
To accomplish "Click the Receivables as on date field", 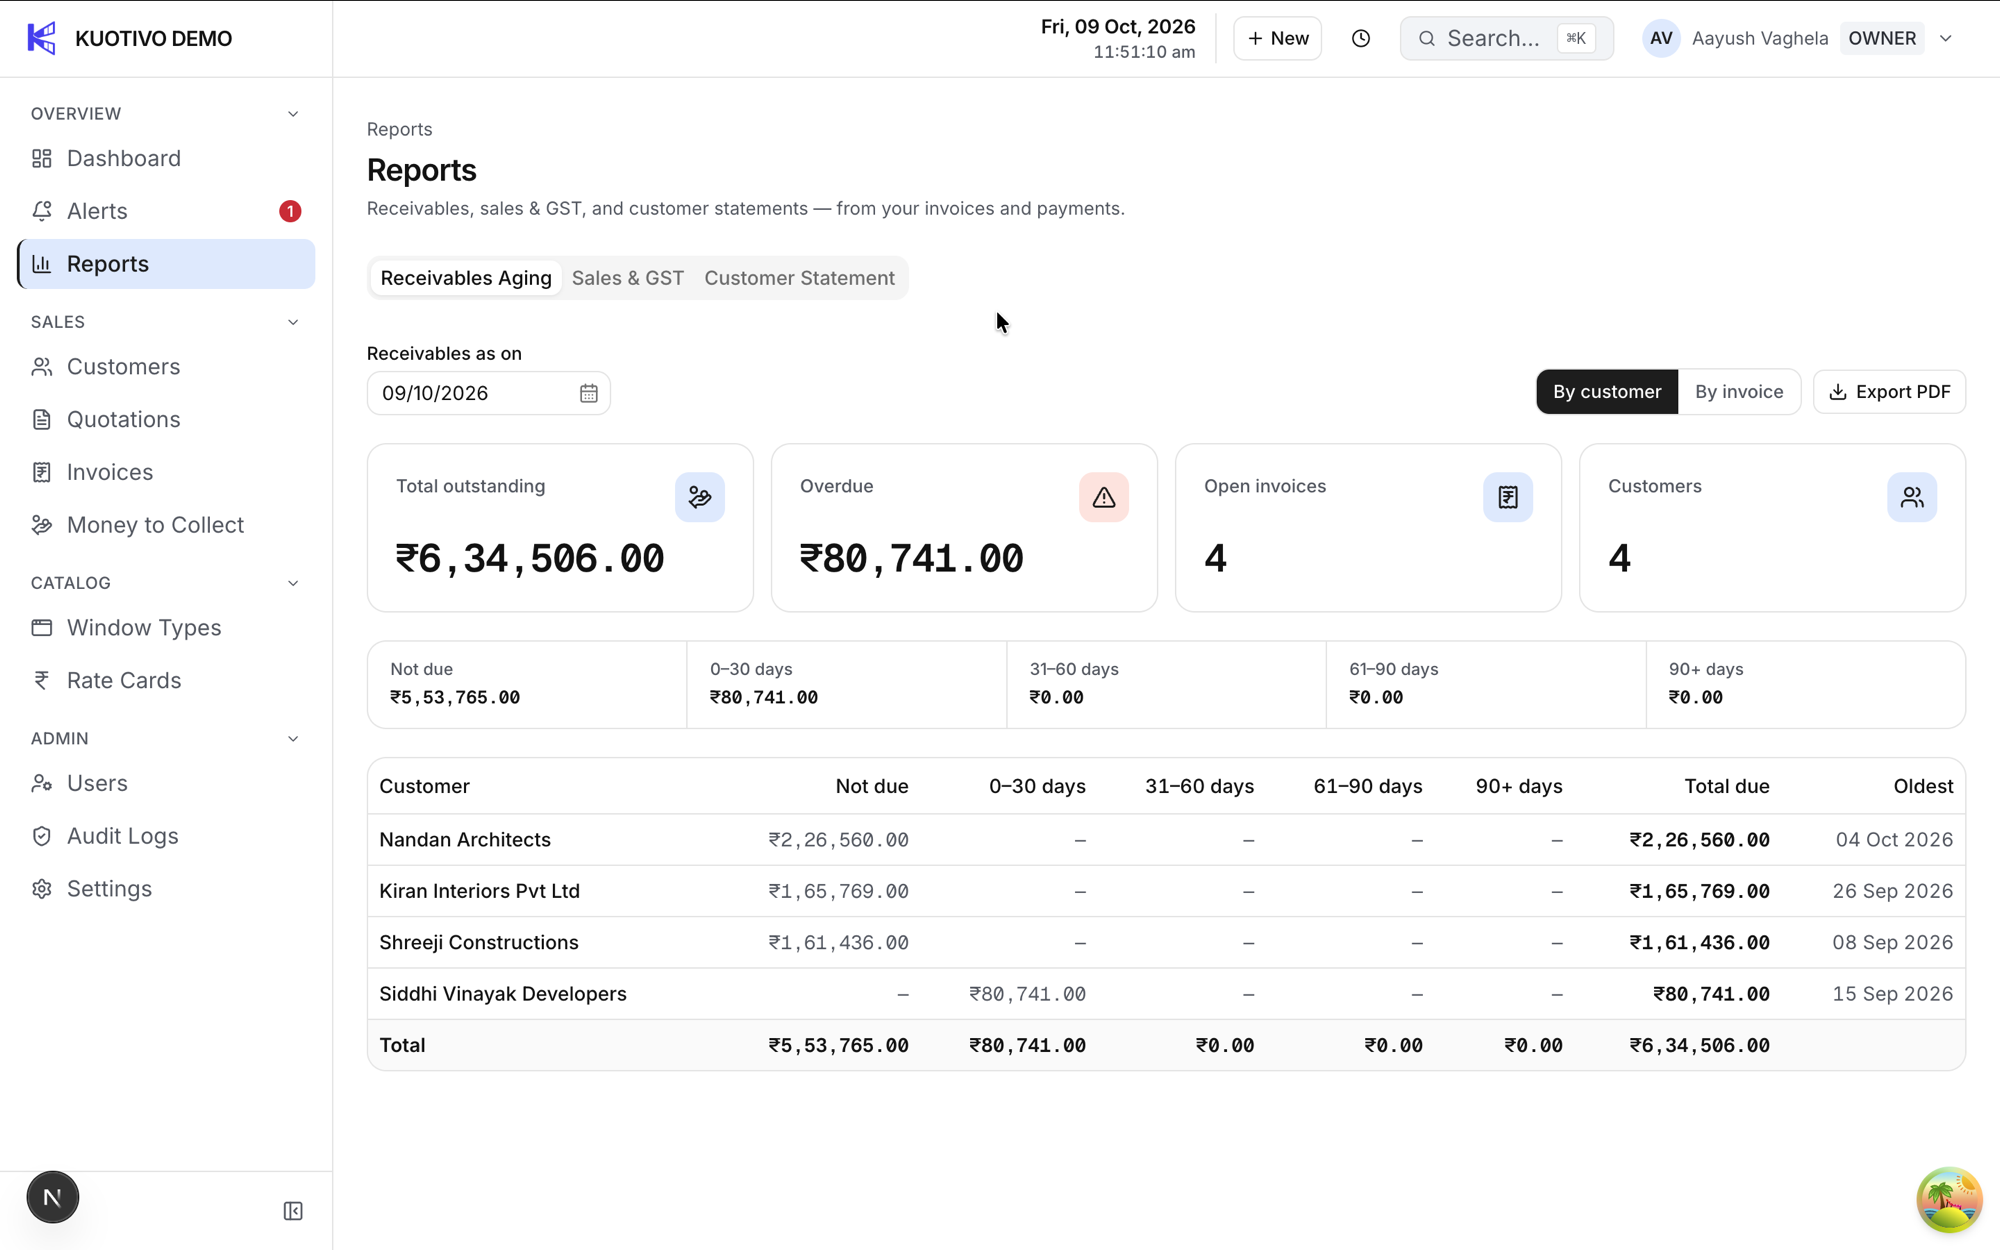I will tap(488, 393).
